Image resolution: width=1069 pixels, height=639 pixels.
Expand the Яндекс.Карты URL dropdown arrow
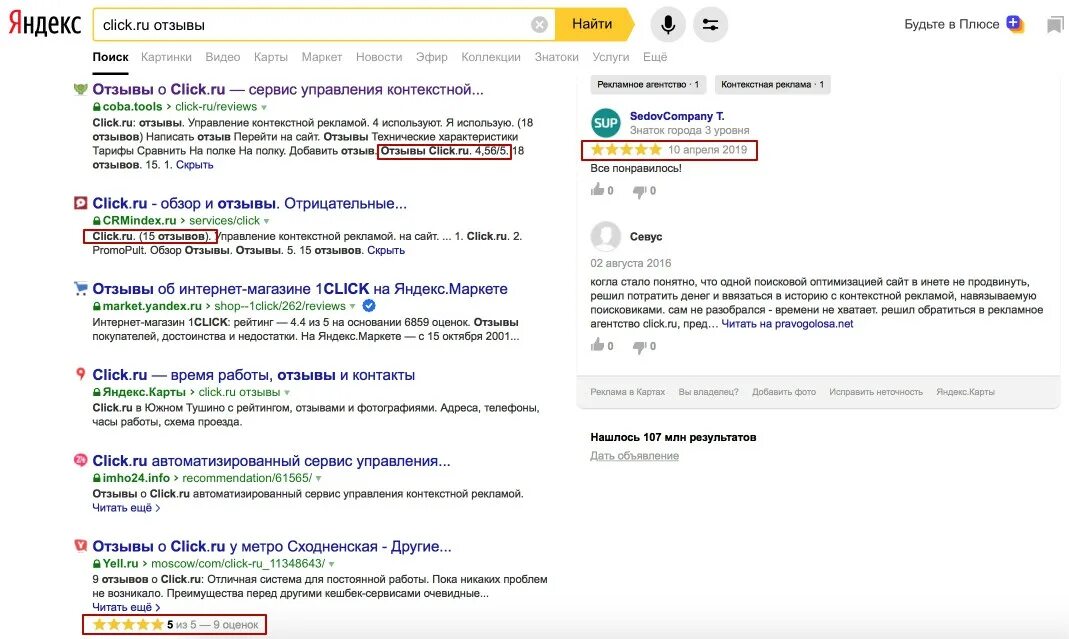(287, 392)
